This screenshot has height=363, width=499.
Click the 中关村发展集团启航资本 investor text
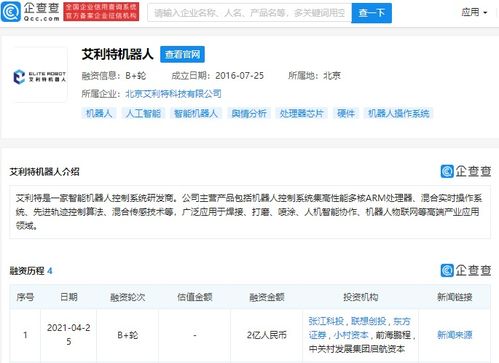tap(357, 349)
